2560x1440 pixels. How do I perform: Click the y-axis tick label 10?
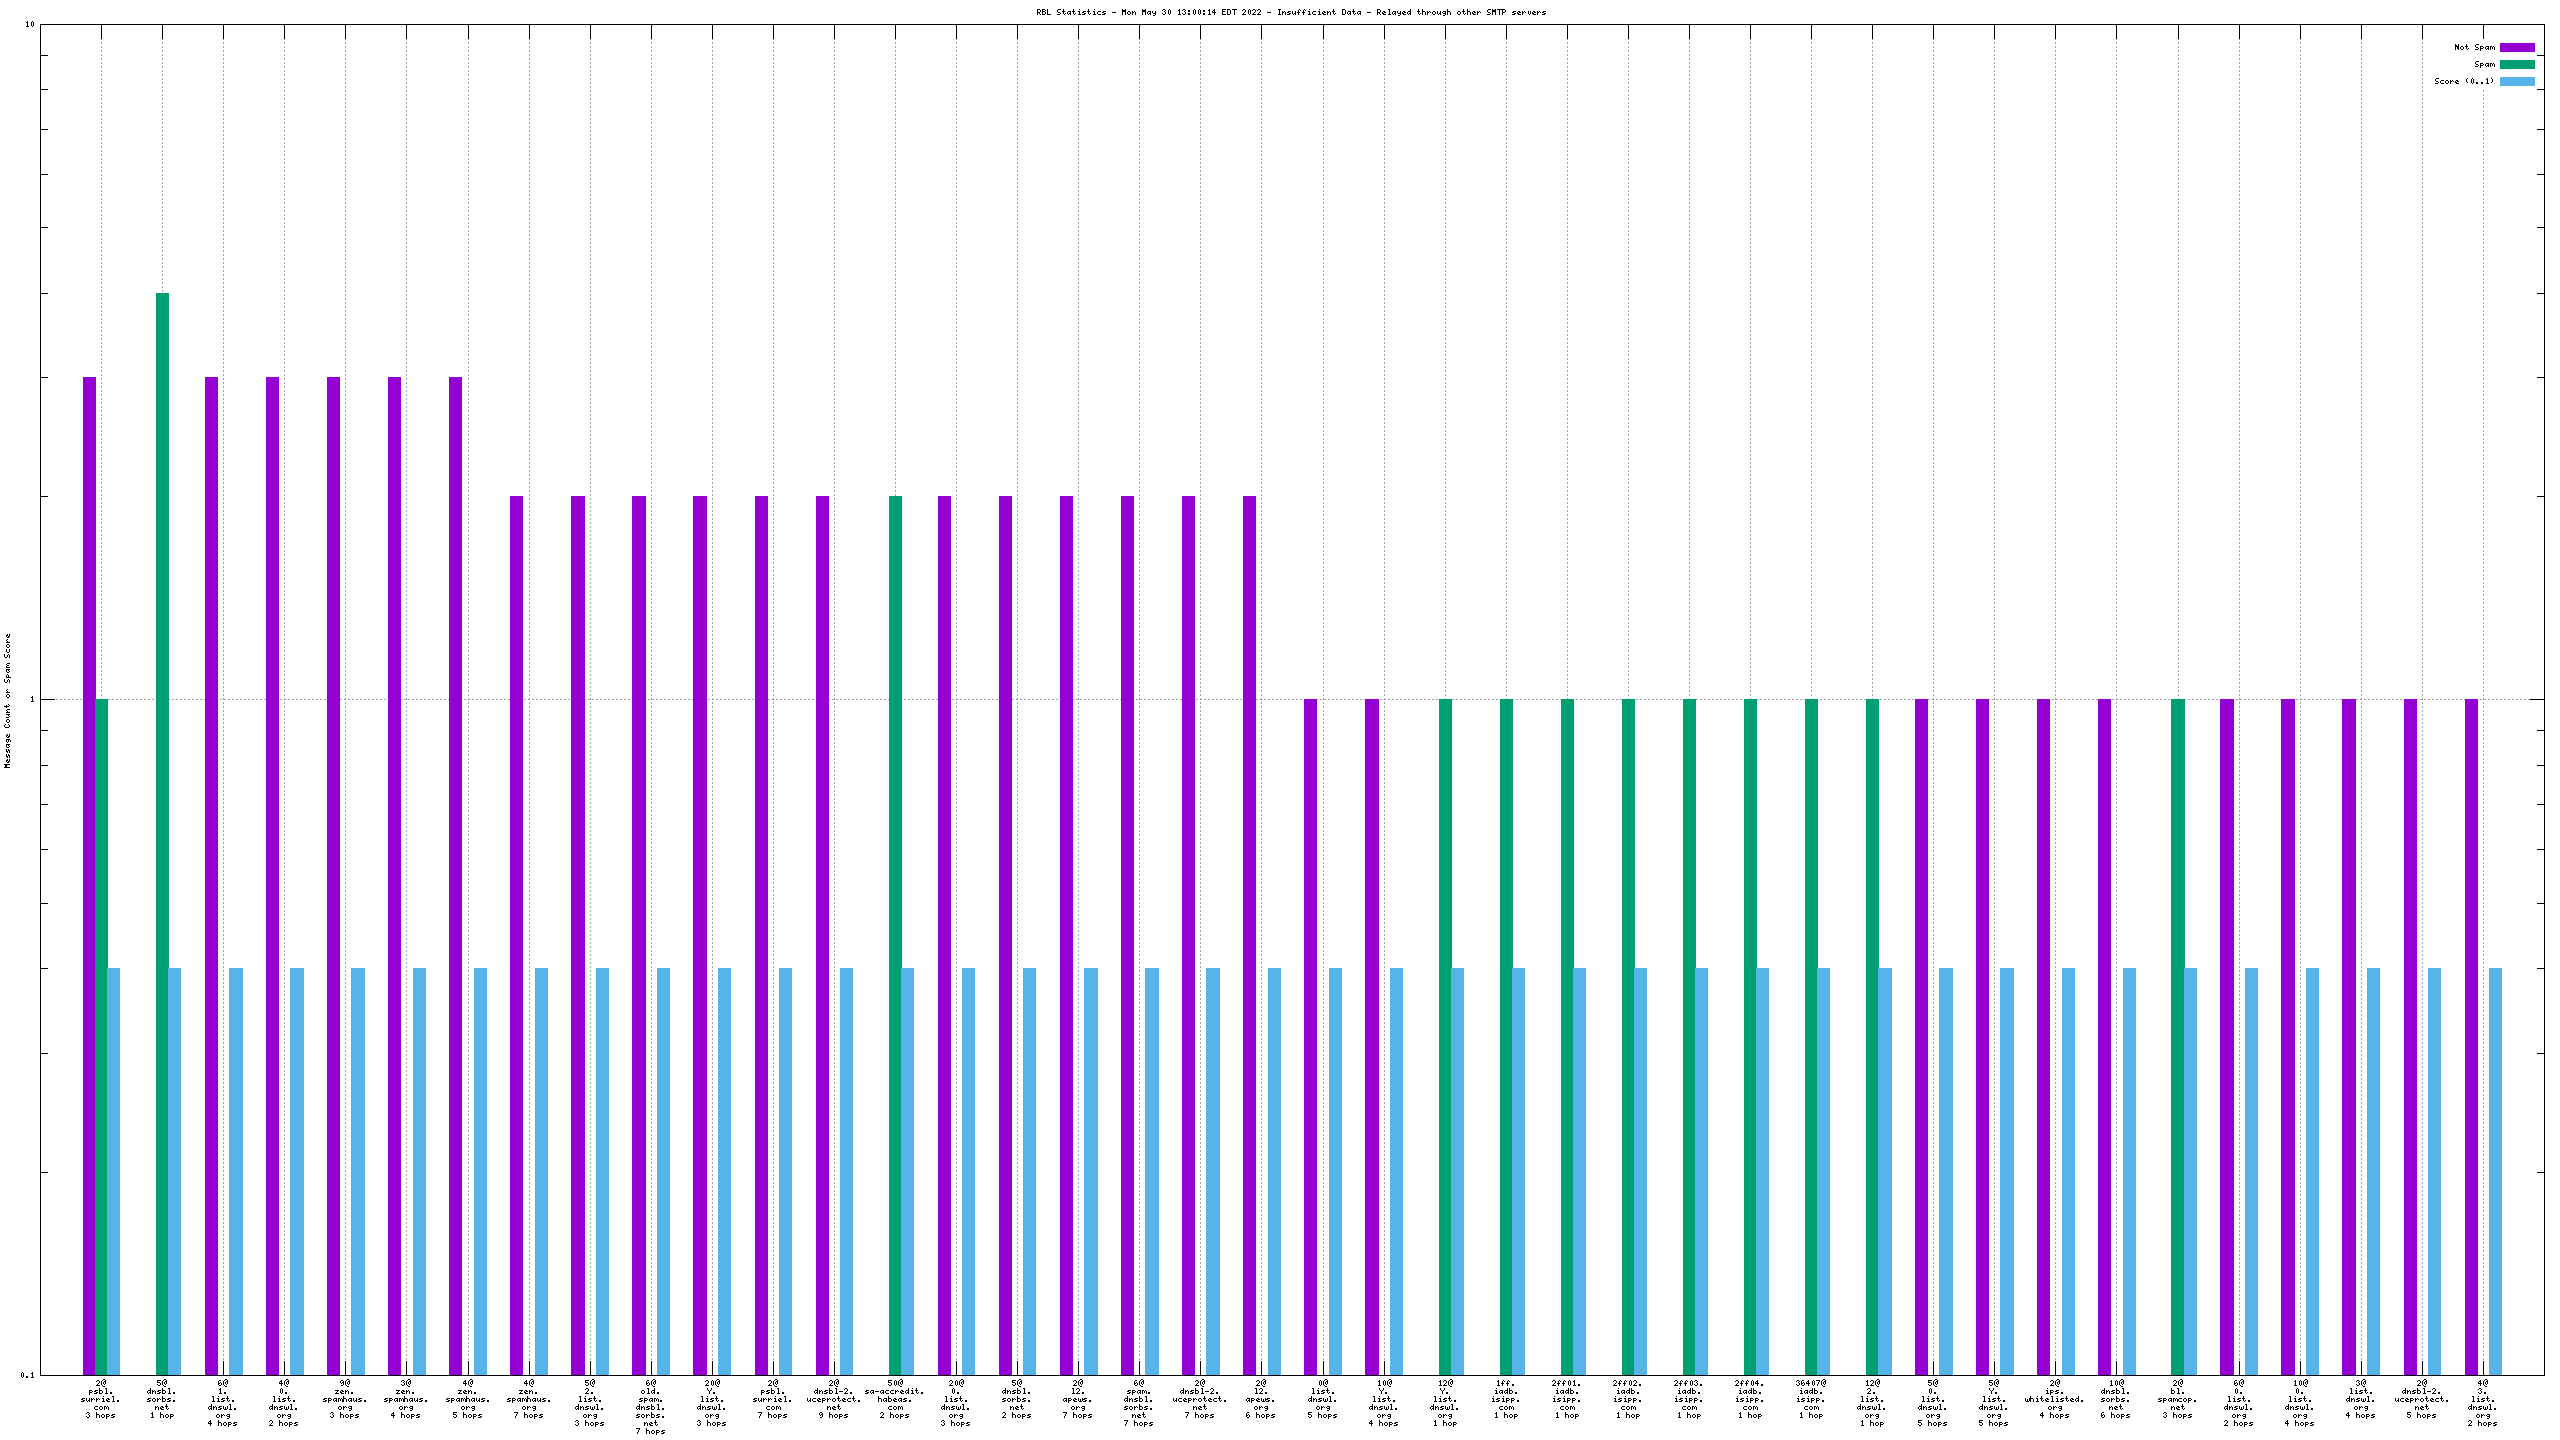(x=30, y=24)
